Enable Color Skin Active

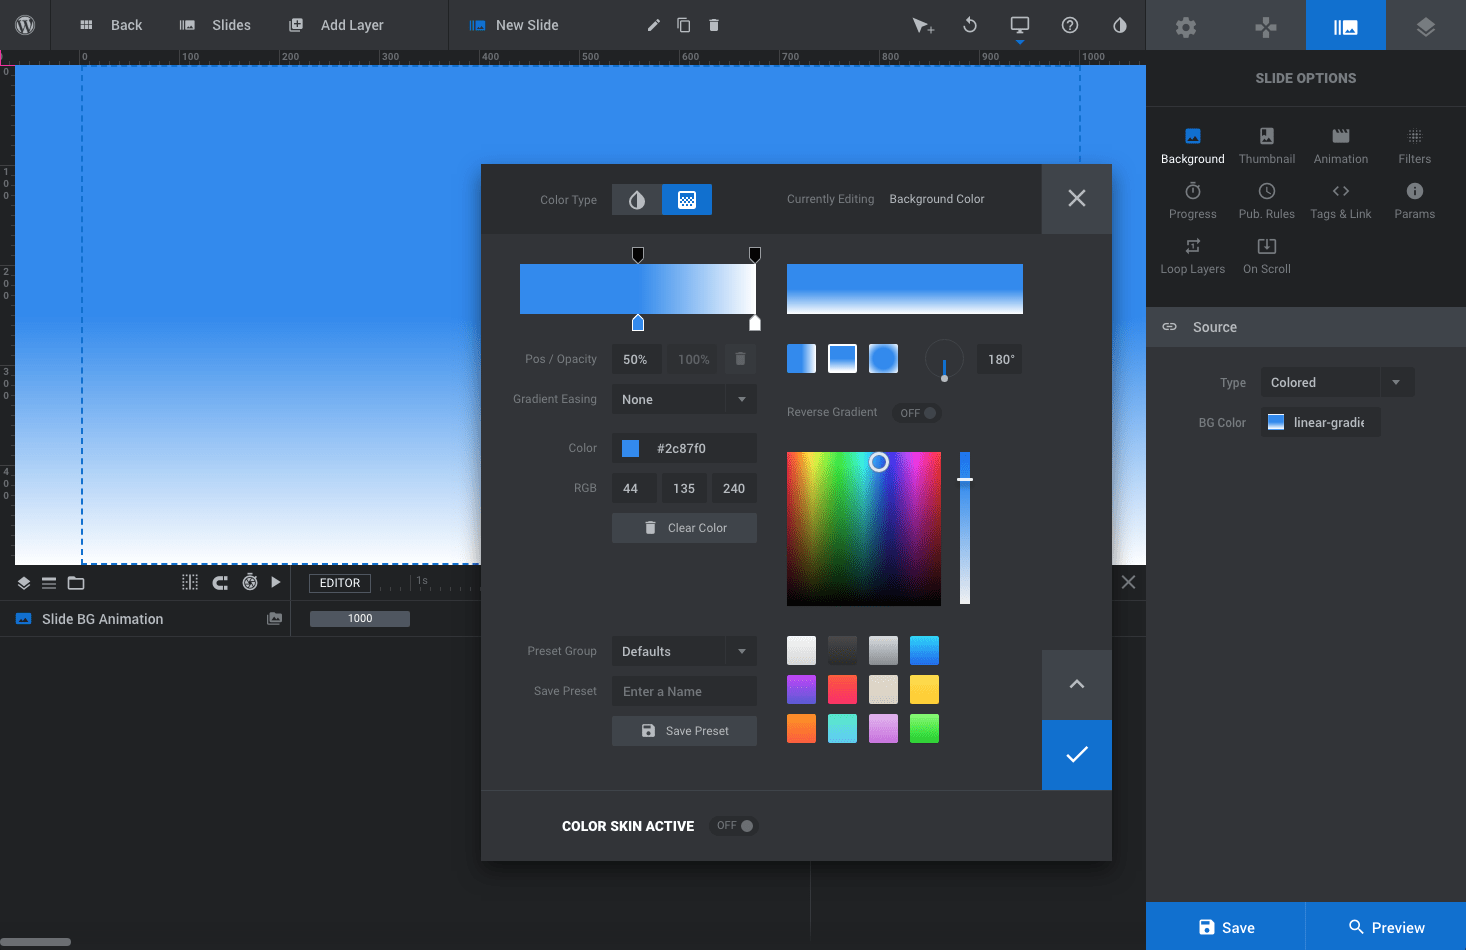pyautogui.click(x=733, y=825)
